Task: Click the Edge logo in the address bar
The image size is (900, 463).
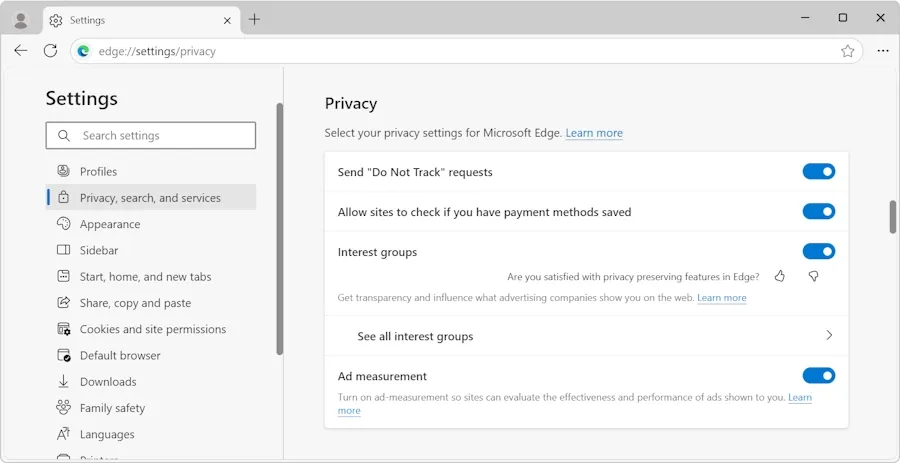Action: point(84,51)
